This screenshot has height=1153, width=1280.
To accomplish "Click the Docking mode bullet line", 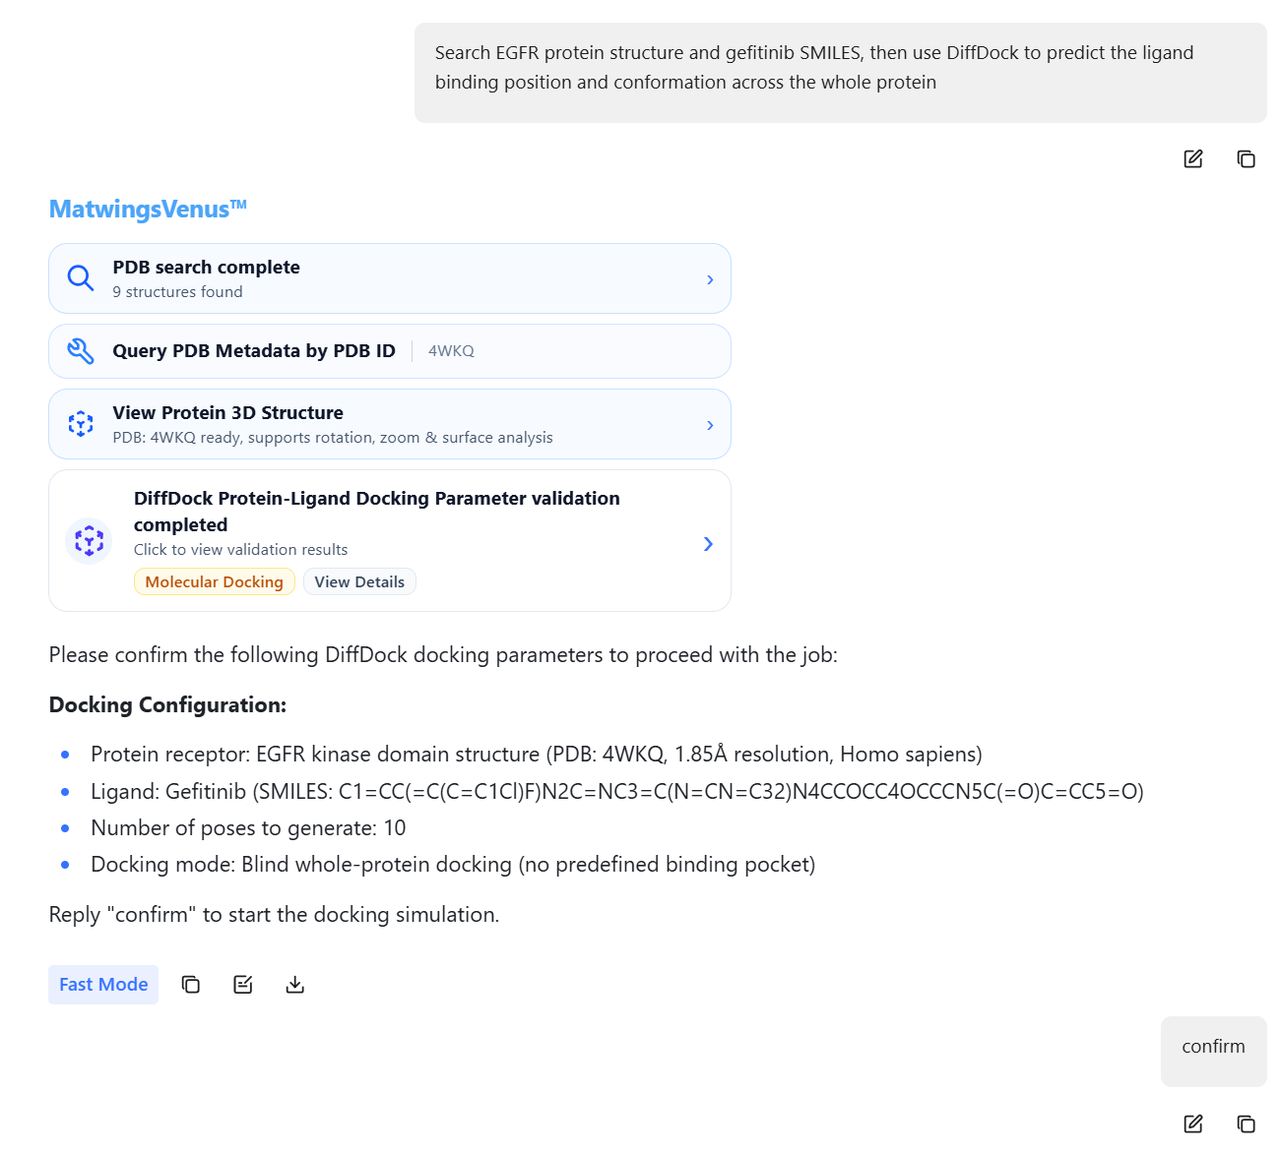I will click(453, 864).
